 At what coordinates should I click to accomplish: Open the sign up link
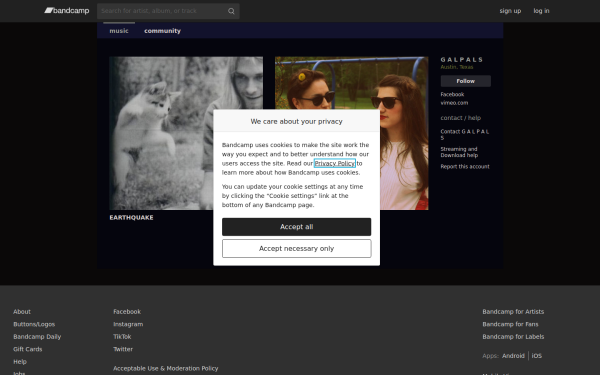(x=510, y=11)
